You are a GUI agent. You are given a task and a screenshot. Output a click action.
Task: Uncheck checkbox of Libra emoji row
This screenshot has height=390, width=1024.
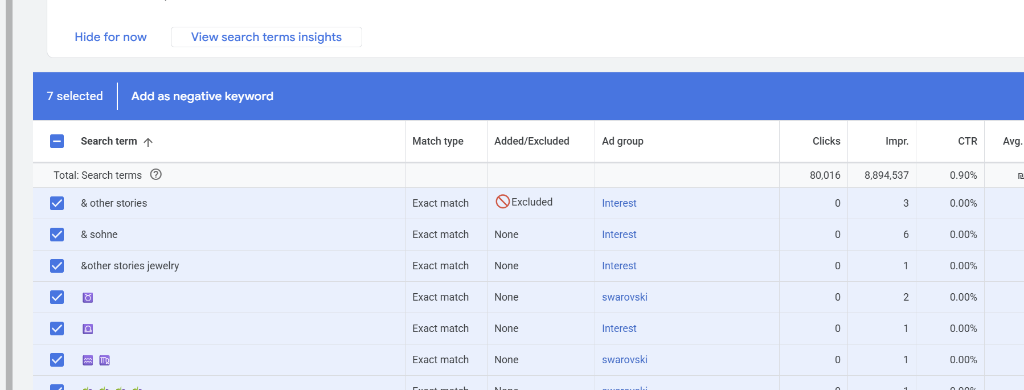pyautogui.click(x=57, y=329)
